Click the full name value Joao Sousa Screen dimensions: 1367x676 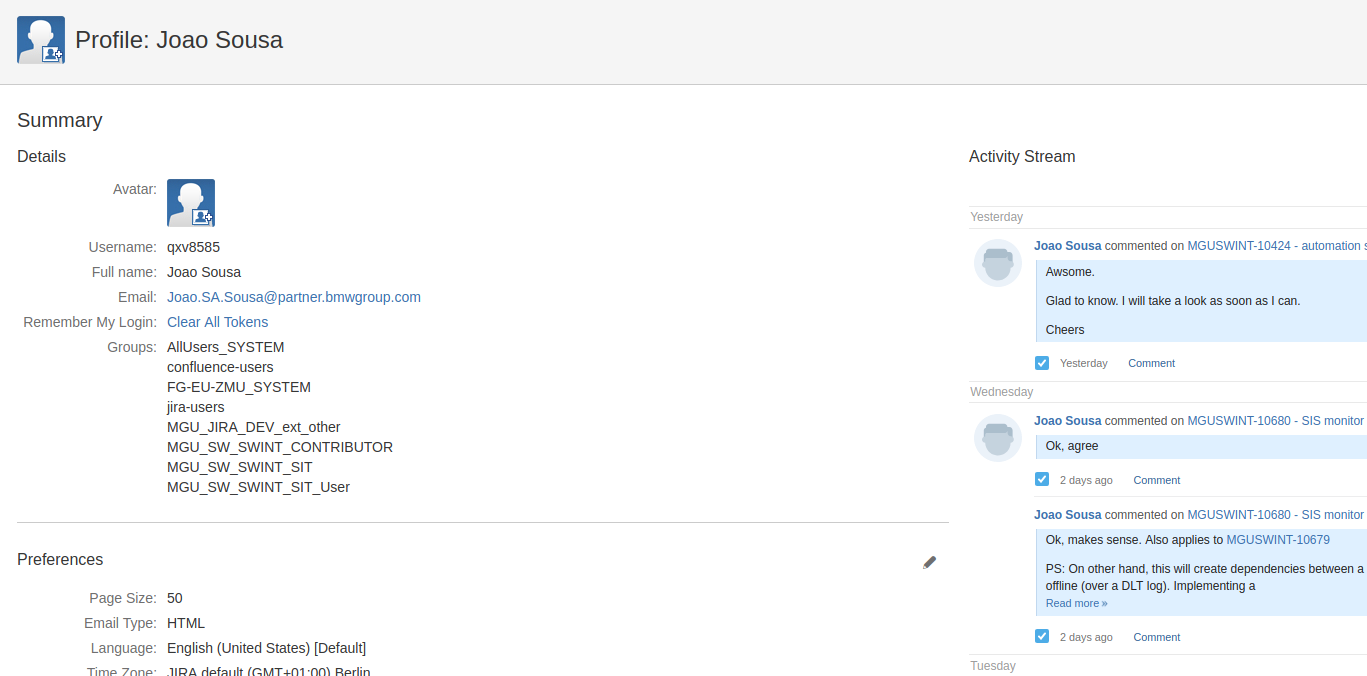204,272
